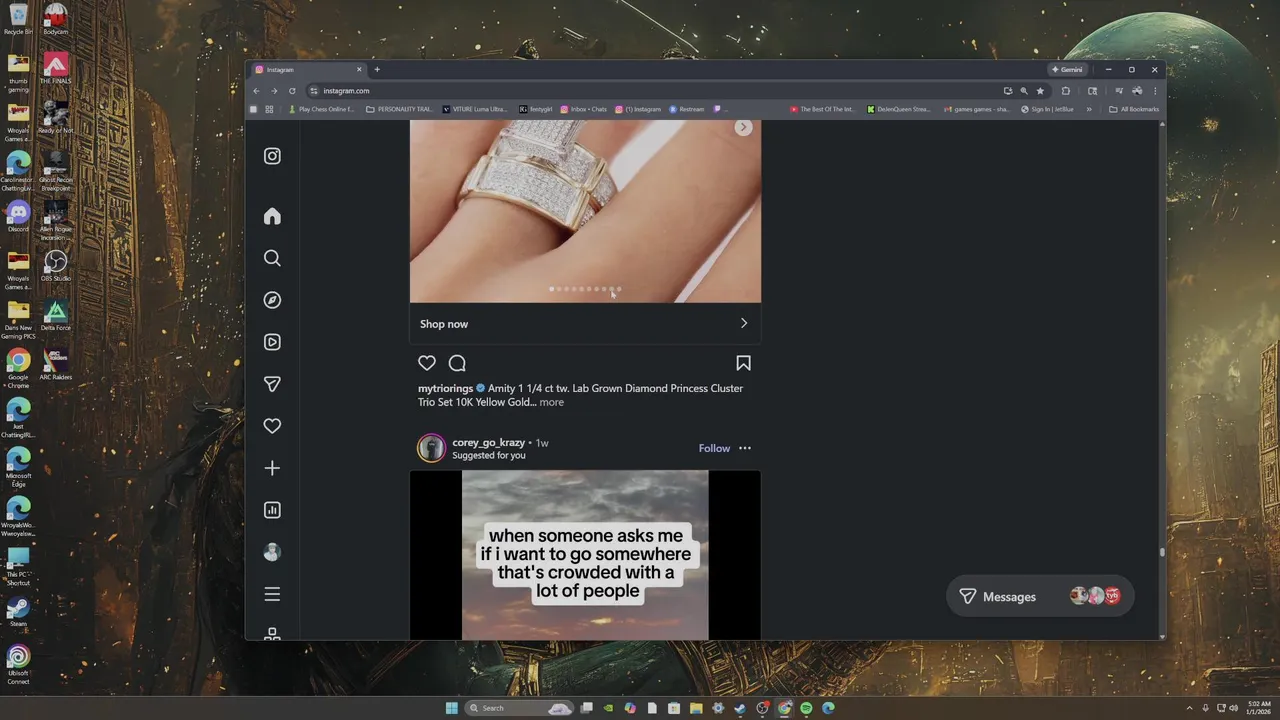Select the Instagram browser tab
Image resolution: width=1280 pixels, height=720 pixels.
309,70
